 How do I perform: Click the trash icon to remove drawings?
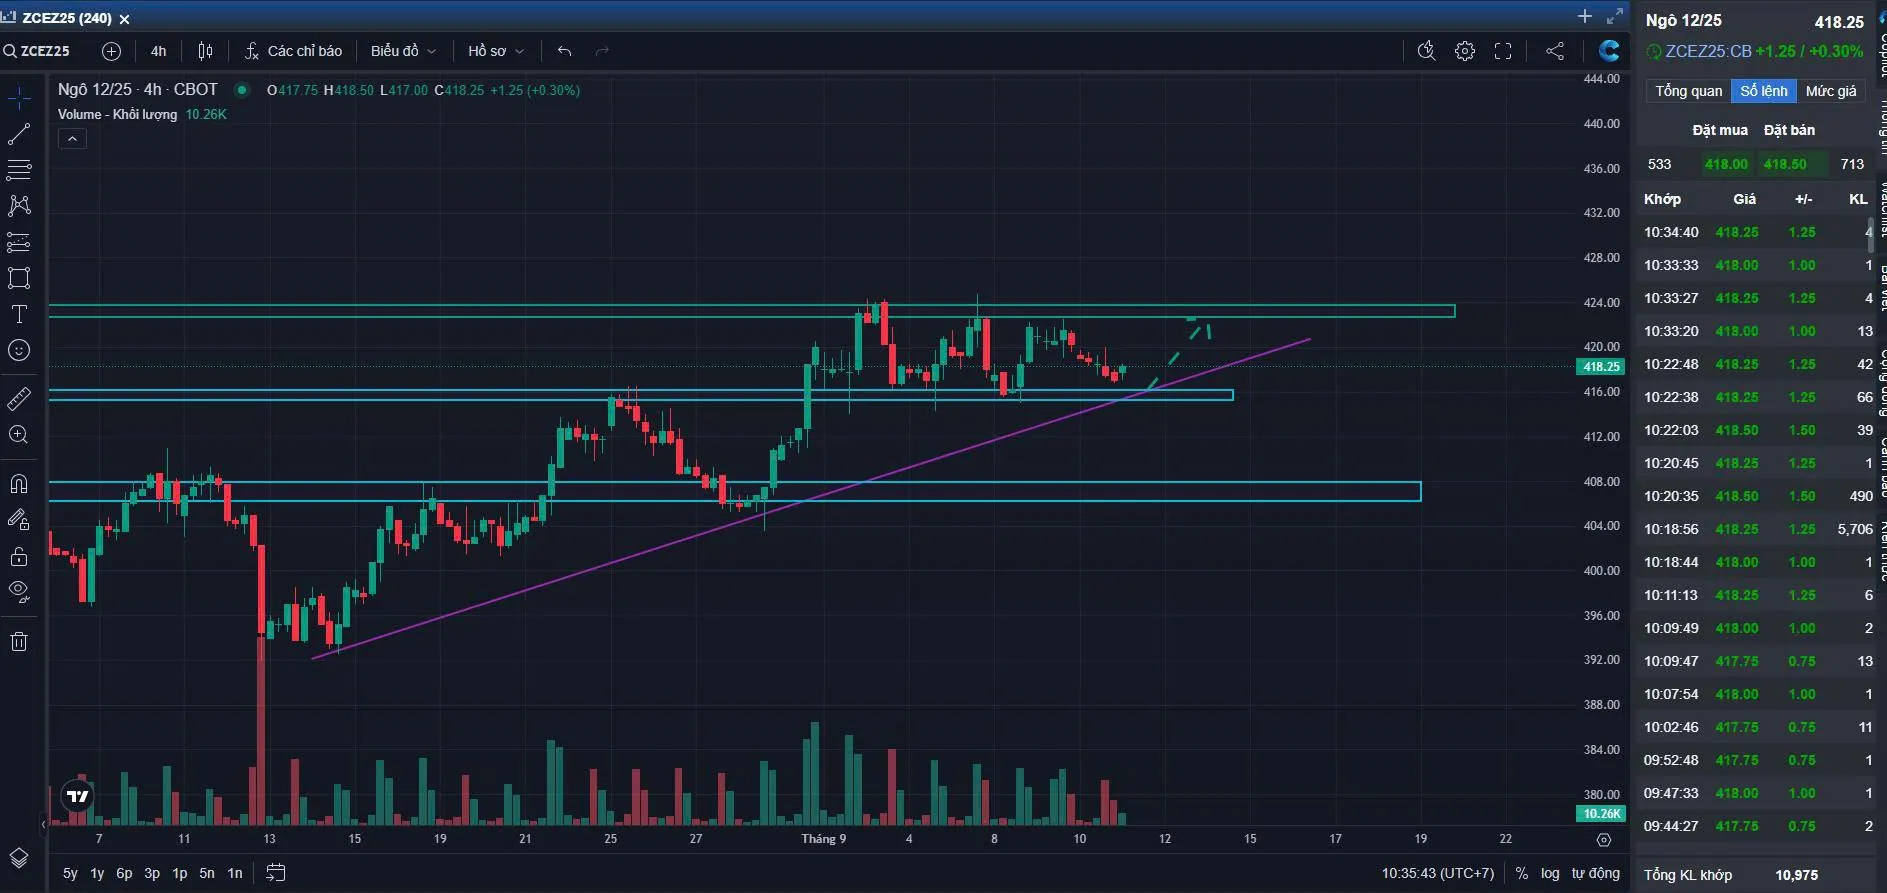click(19, 642)
